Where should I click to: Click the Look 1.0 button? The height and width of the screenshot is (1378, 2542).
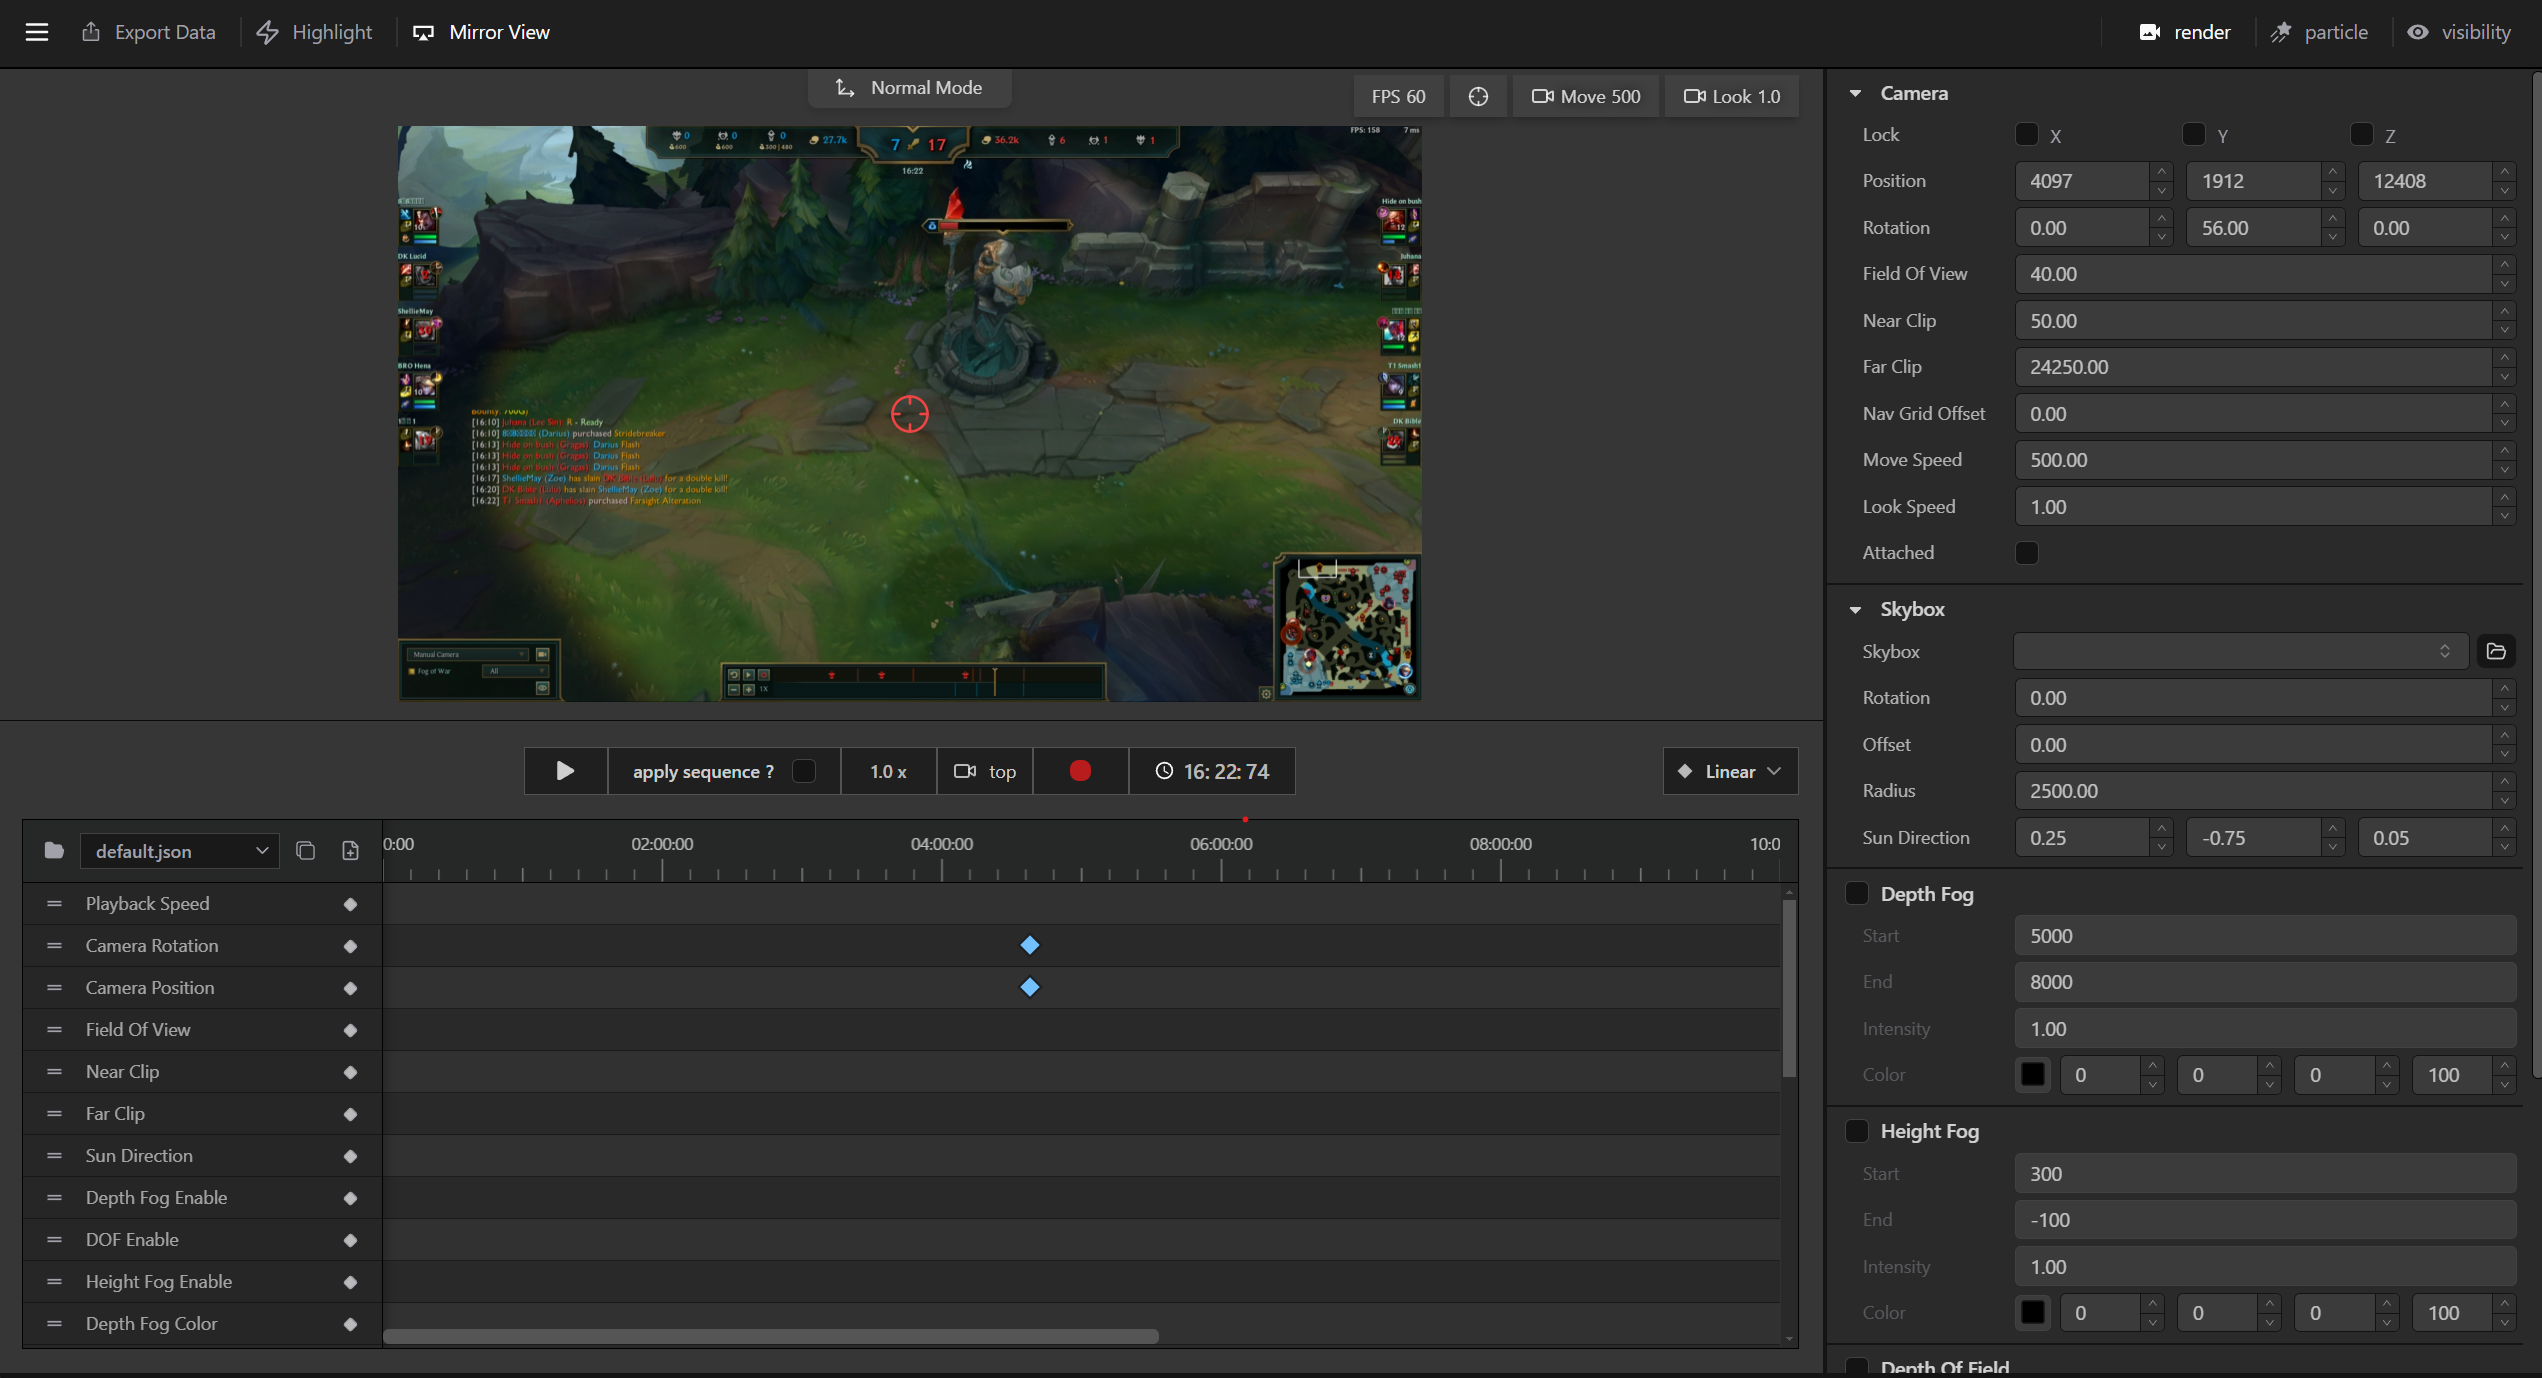1731,96
